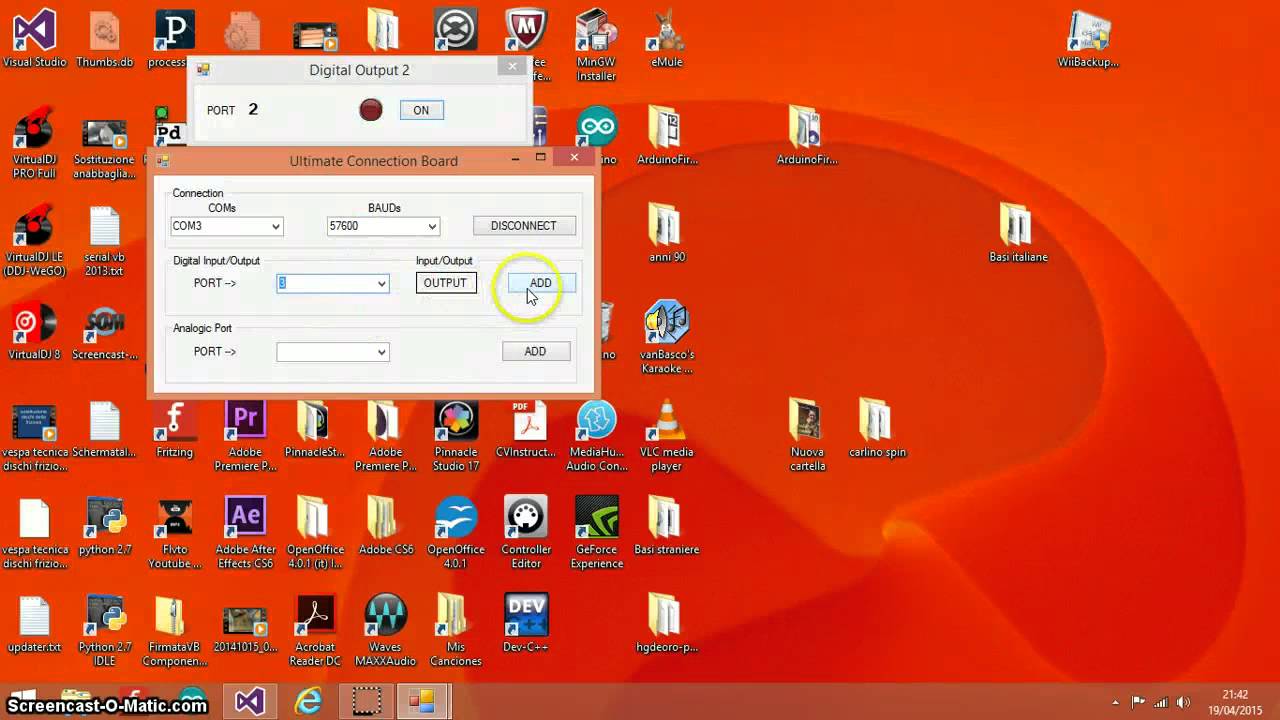This screenshot has width=1280, height=720.
Task: Open Internet Explorer from the taskbar
Action: click(309, 701)
